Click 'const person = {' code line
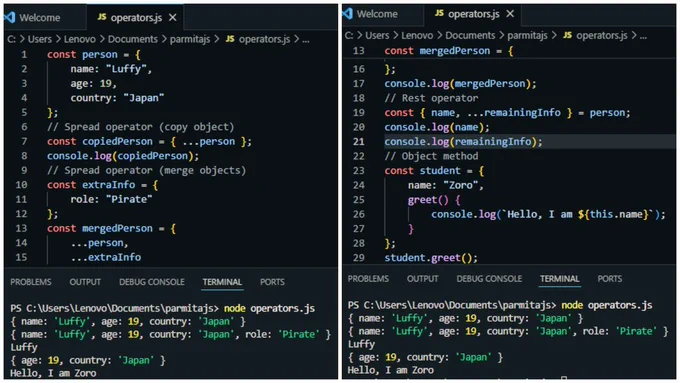The width and height of the screenshot is (680, 383). click(94, 55)
